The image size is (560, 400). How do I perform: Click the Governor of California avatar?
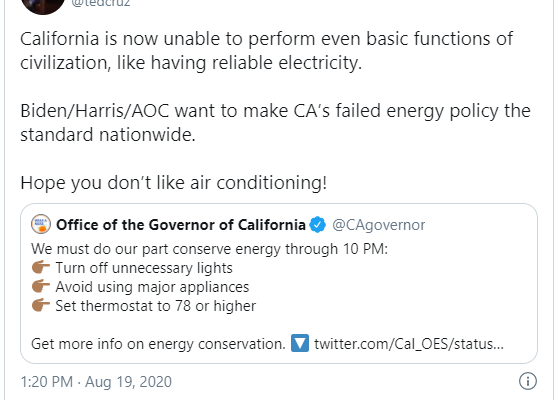(41, 224)
